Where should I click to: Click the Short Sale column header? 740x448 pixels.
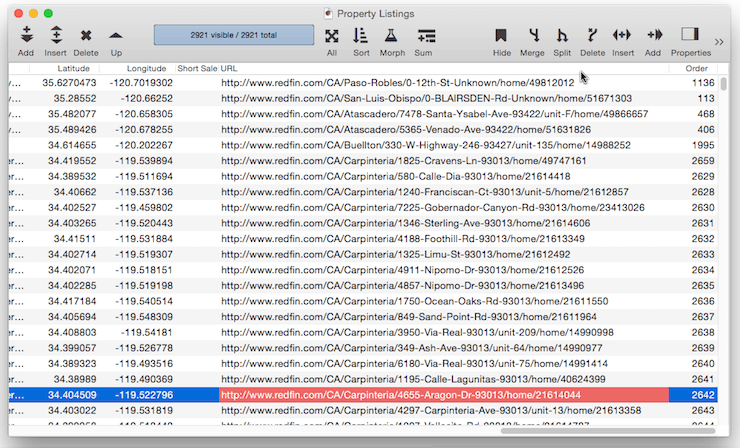pos(197,68)
